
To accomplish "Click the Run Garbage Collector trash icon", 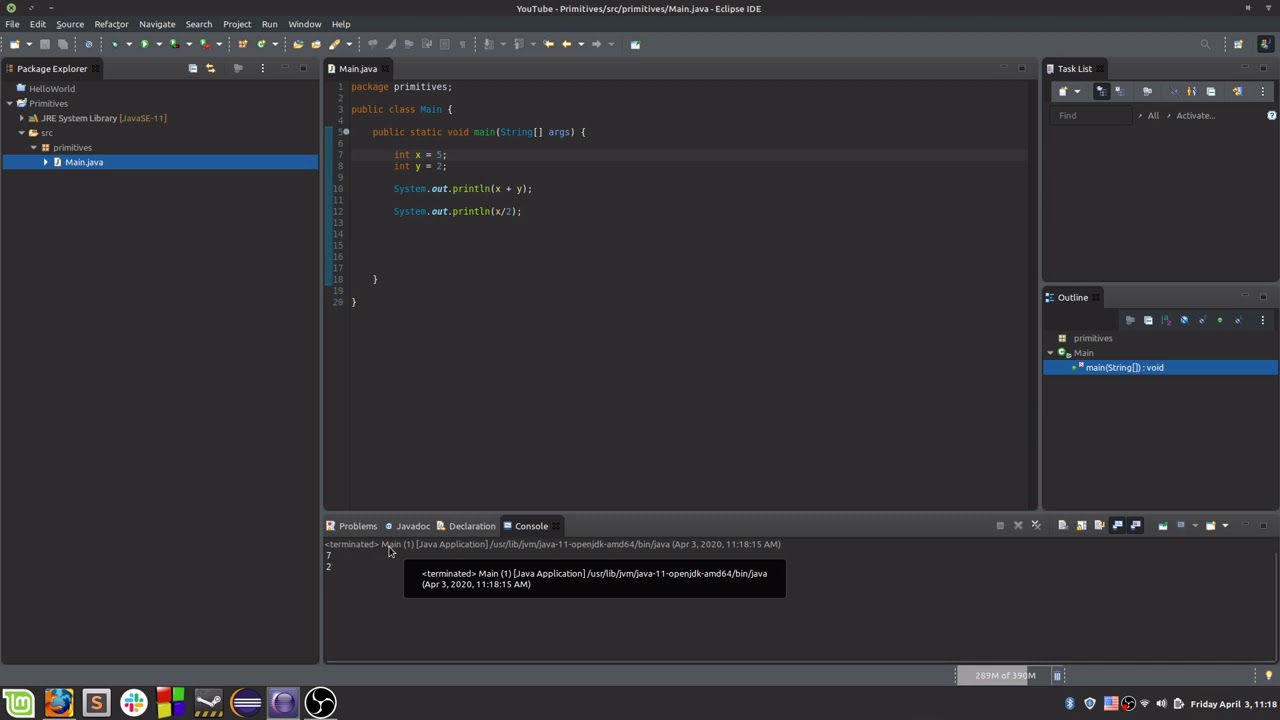I will pyautogui.click(x=1057, y=676).
